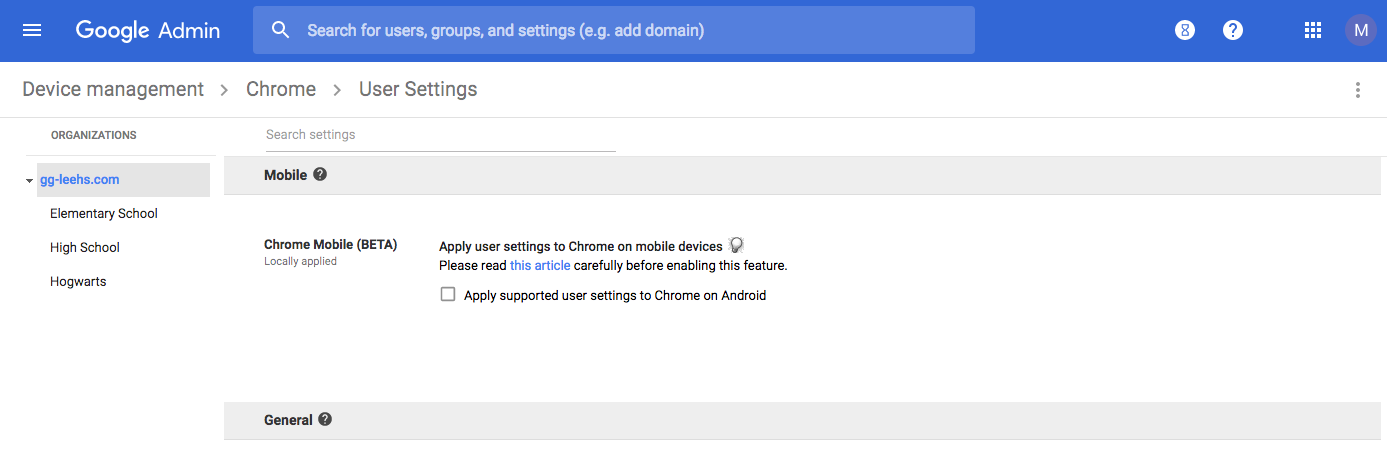Select Hogwarts organization
The image size is (1387, 472).
click(78, 281)
